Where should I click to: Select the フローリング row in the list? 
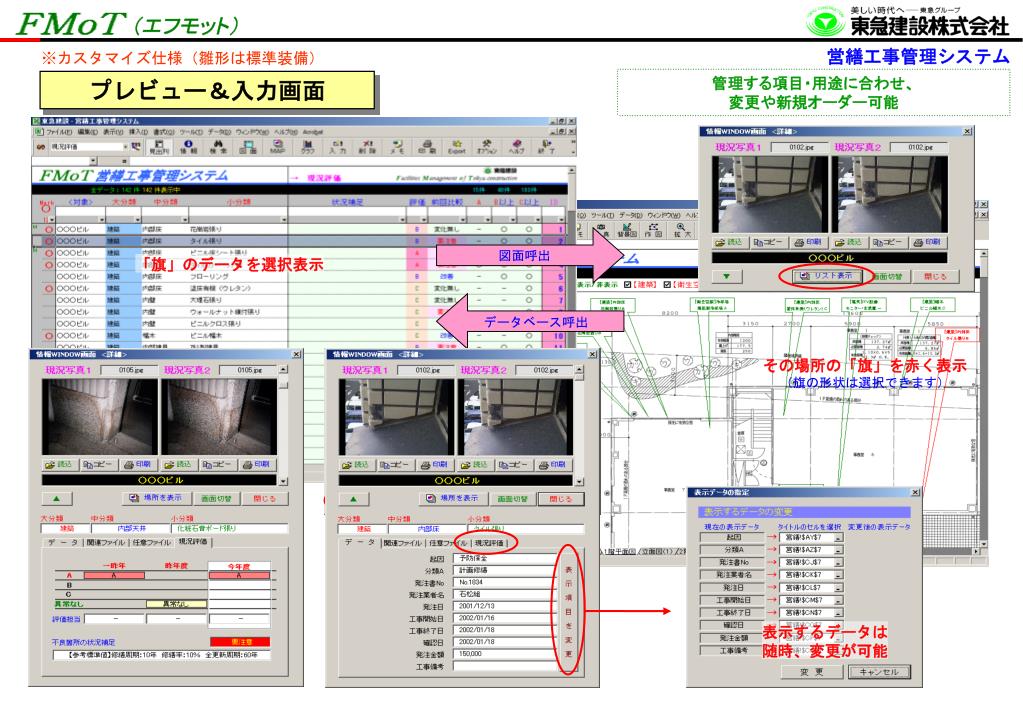tap(300, 277)
